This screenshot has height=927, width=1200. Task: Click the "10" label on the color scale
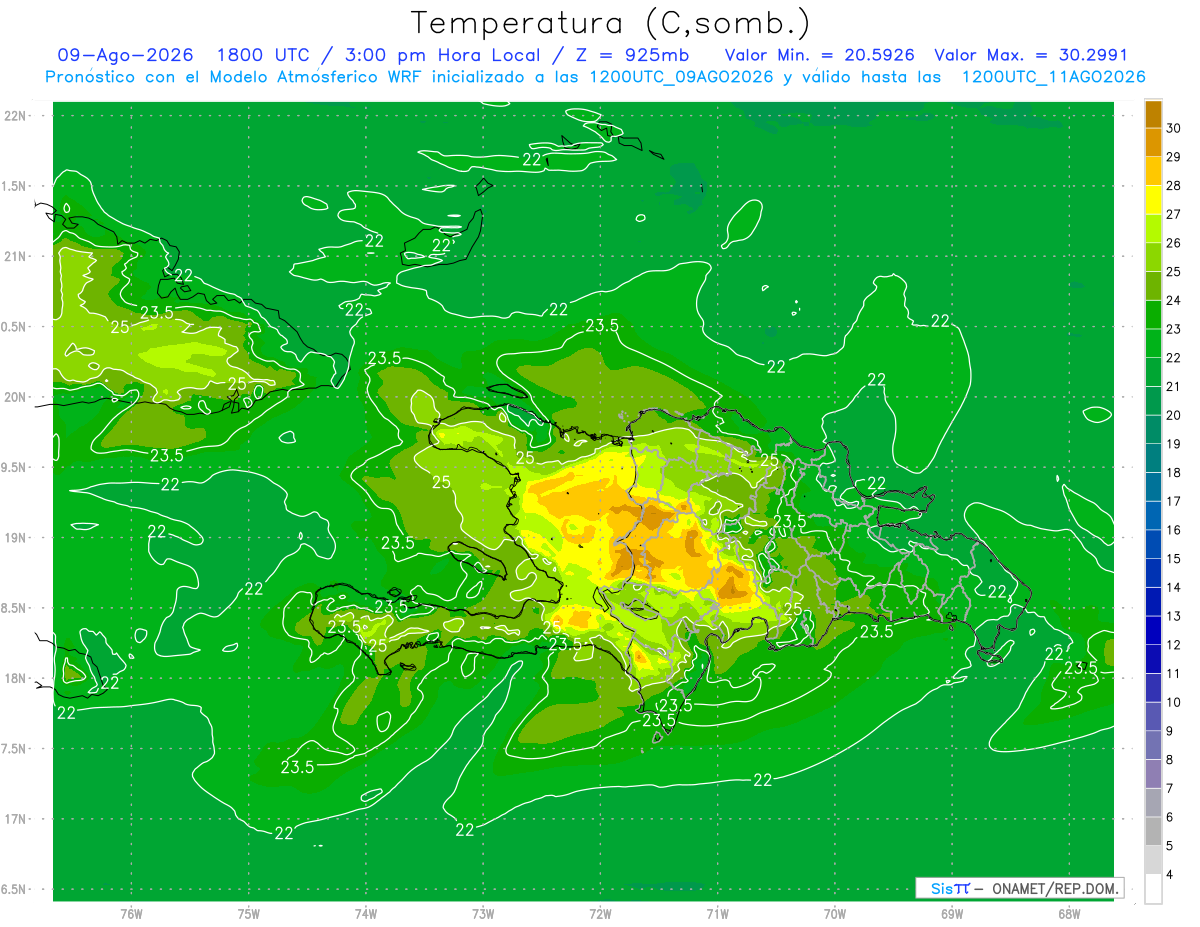[1173, 702]
